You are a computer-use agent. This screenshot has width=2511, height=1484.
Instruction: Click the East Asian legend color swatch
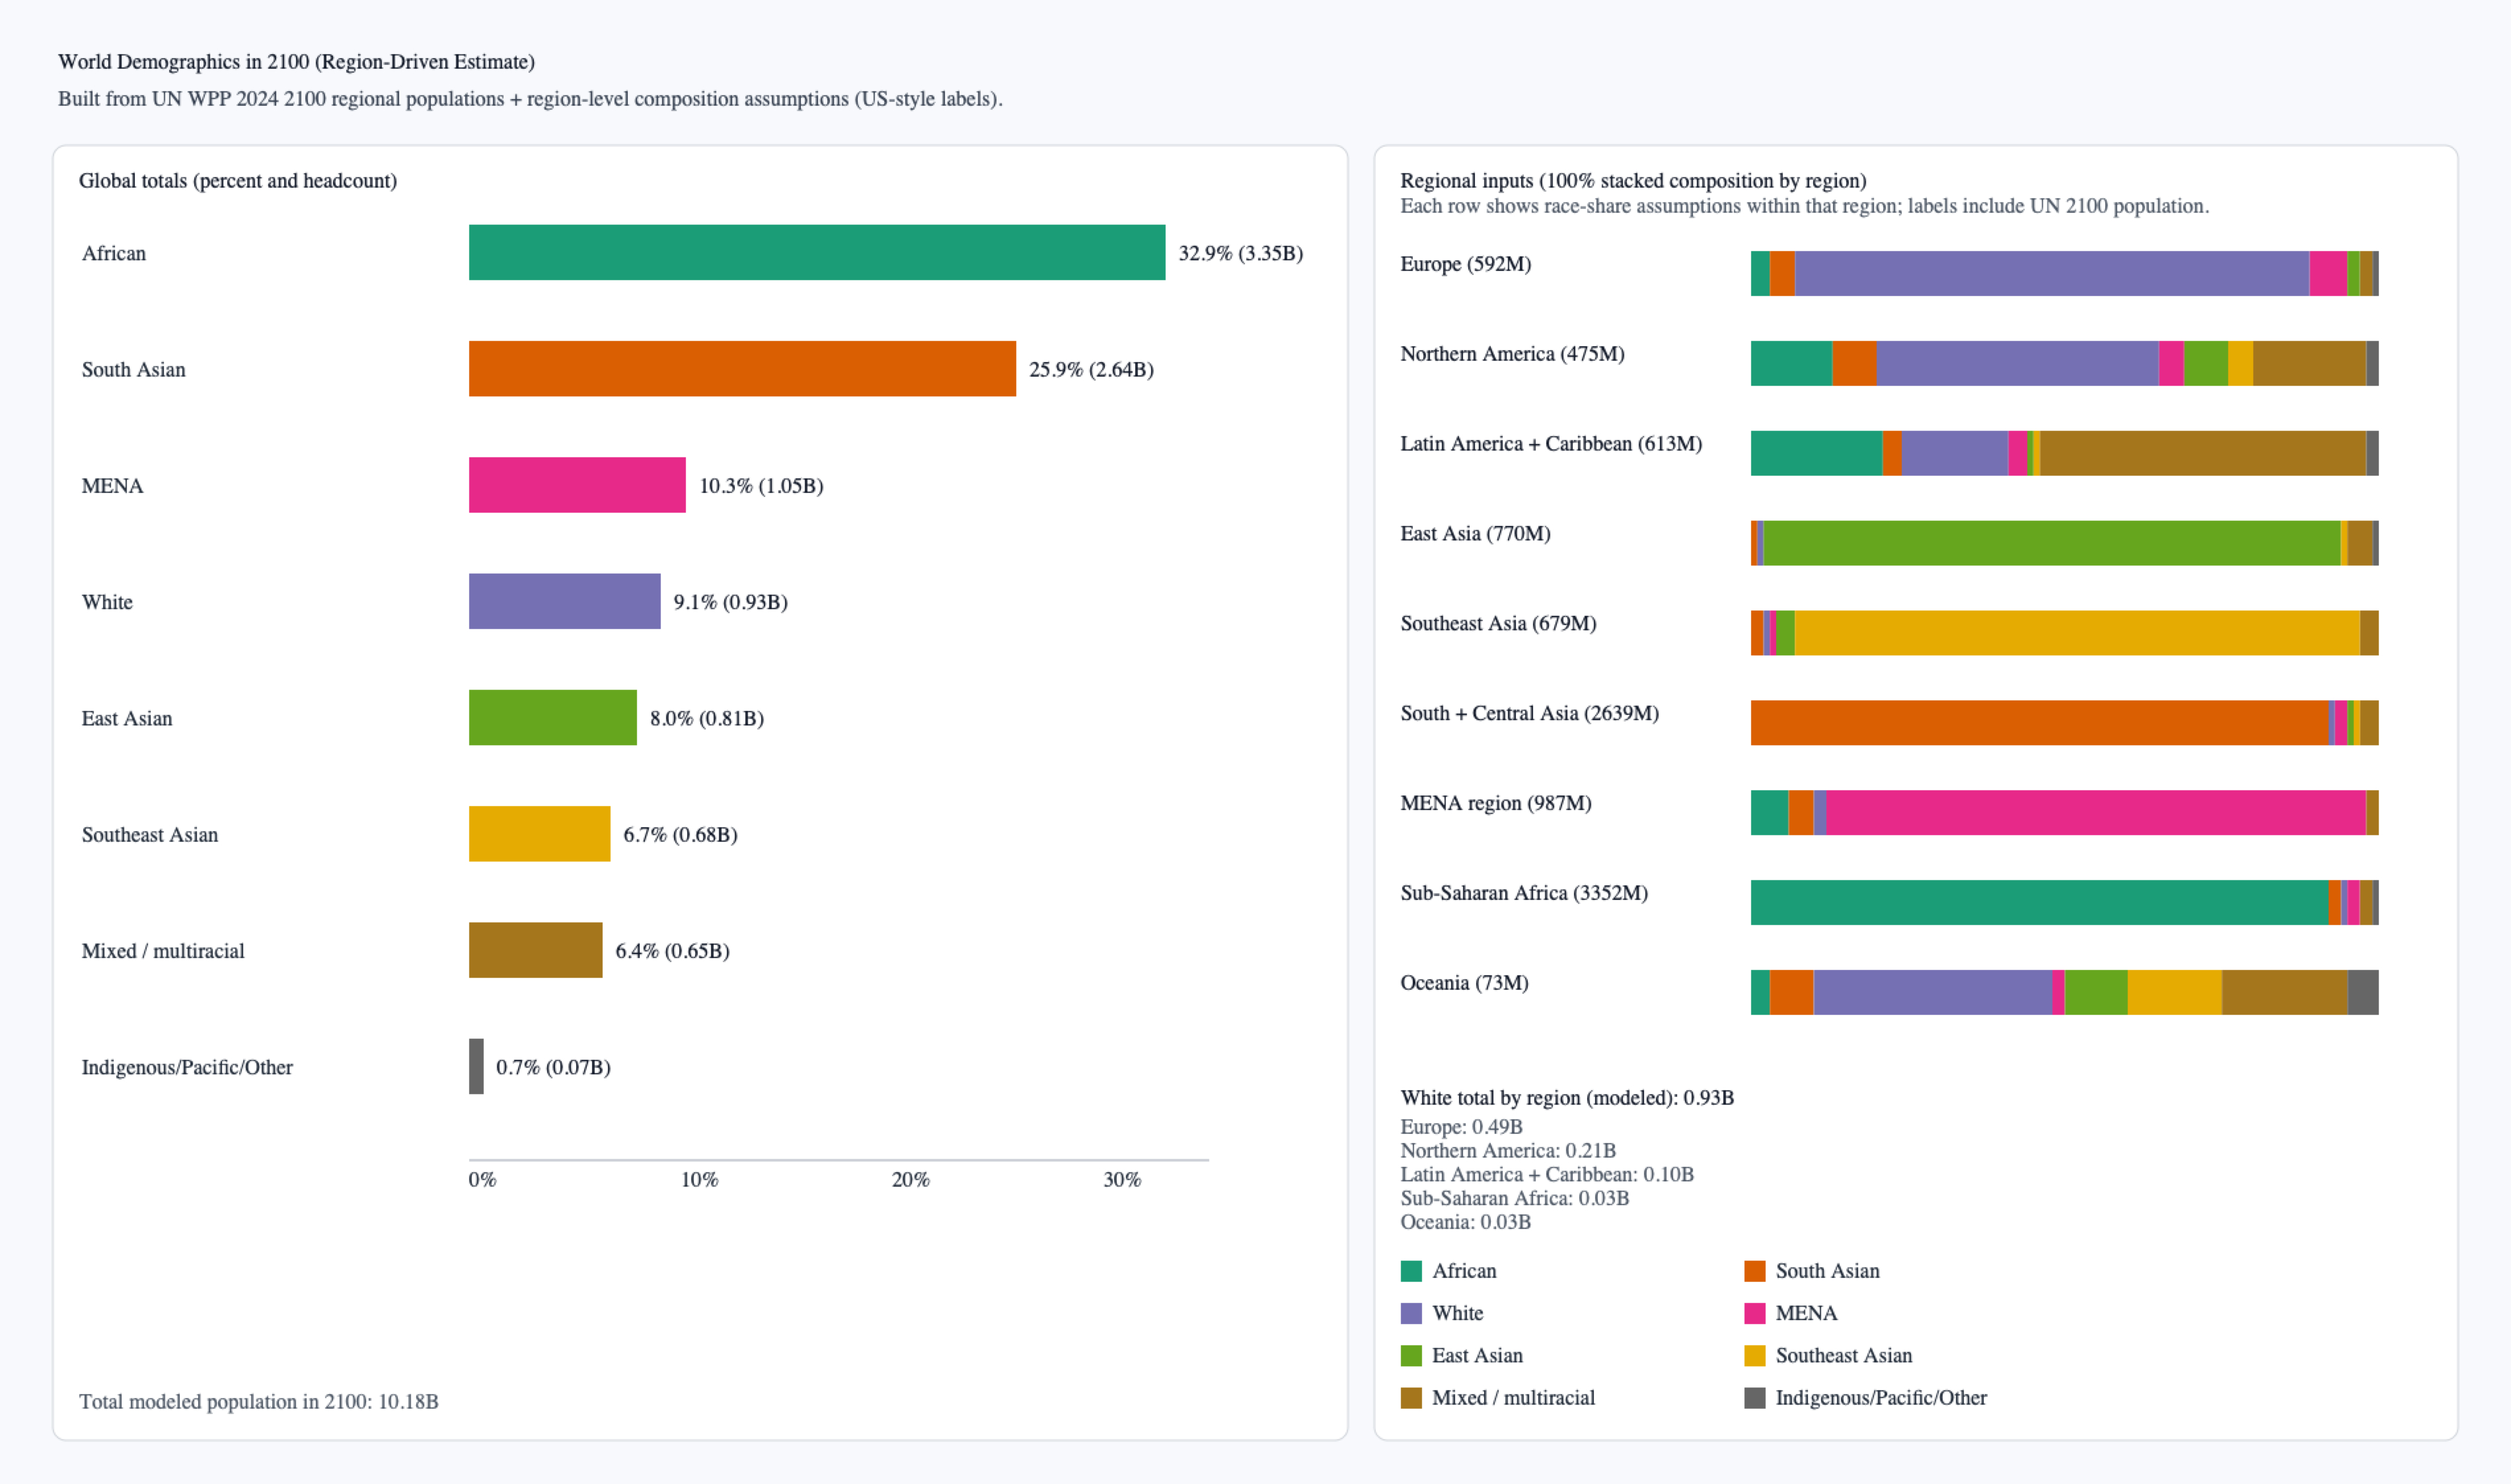click(1411, 1355)
